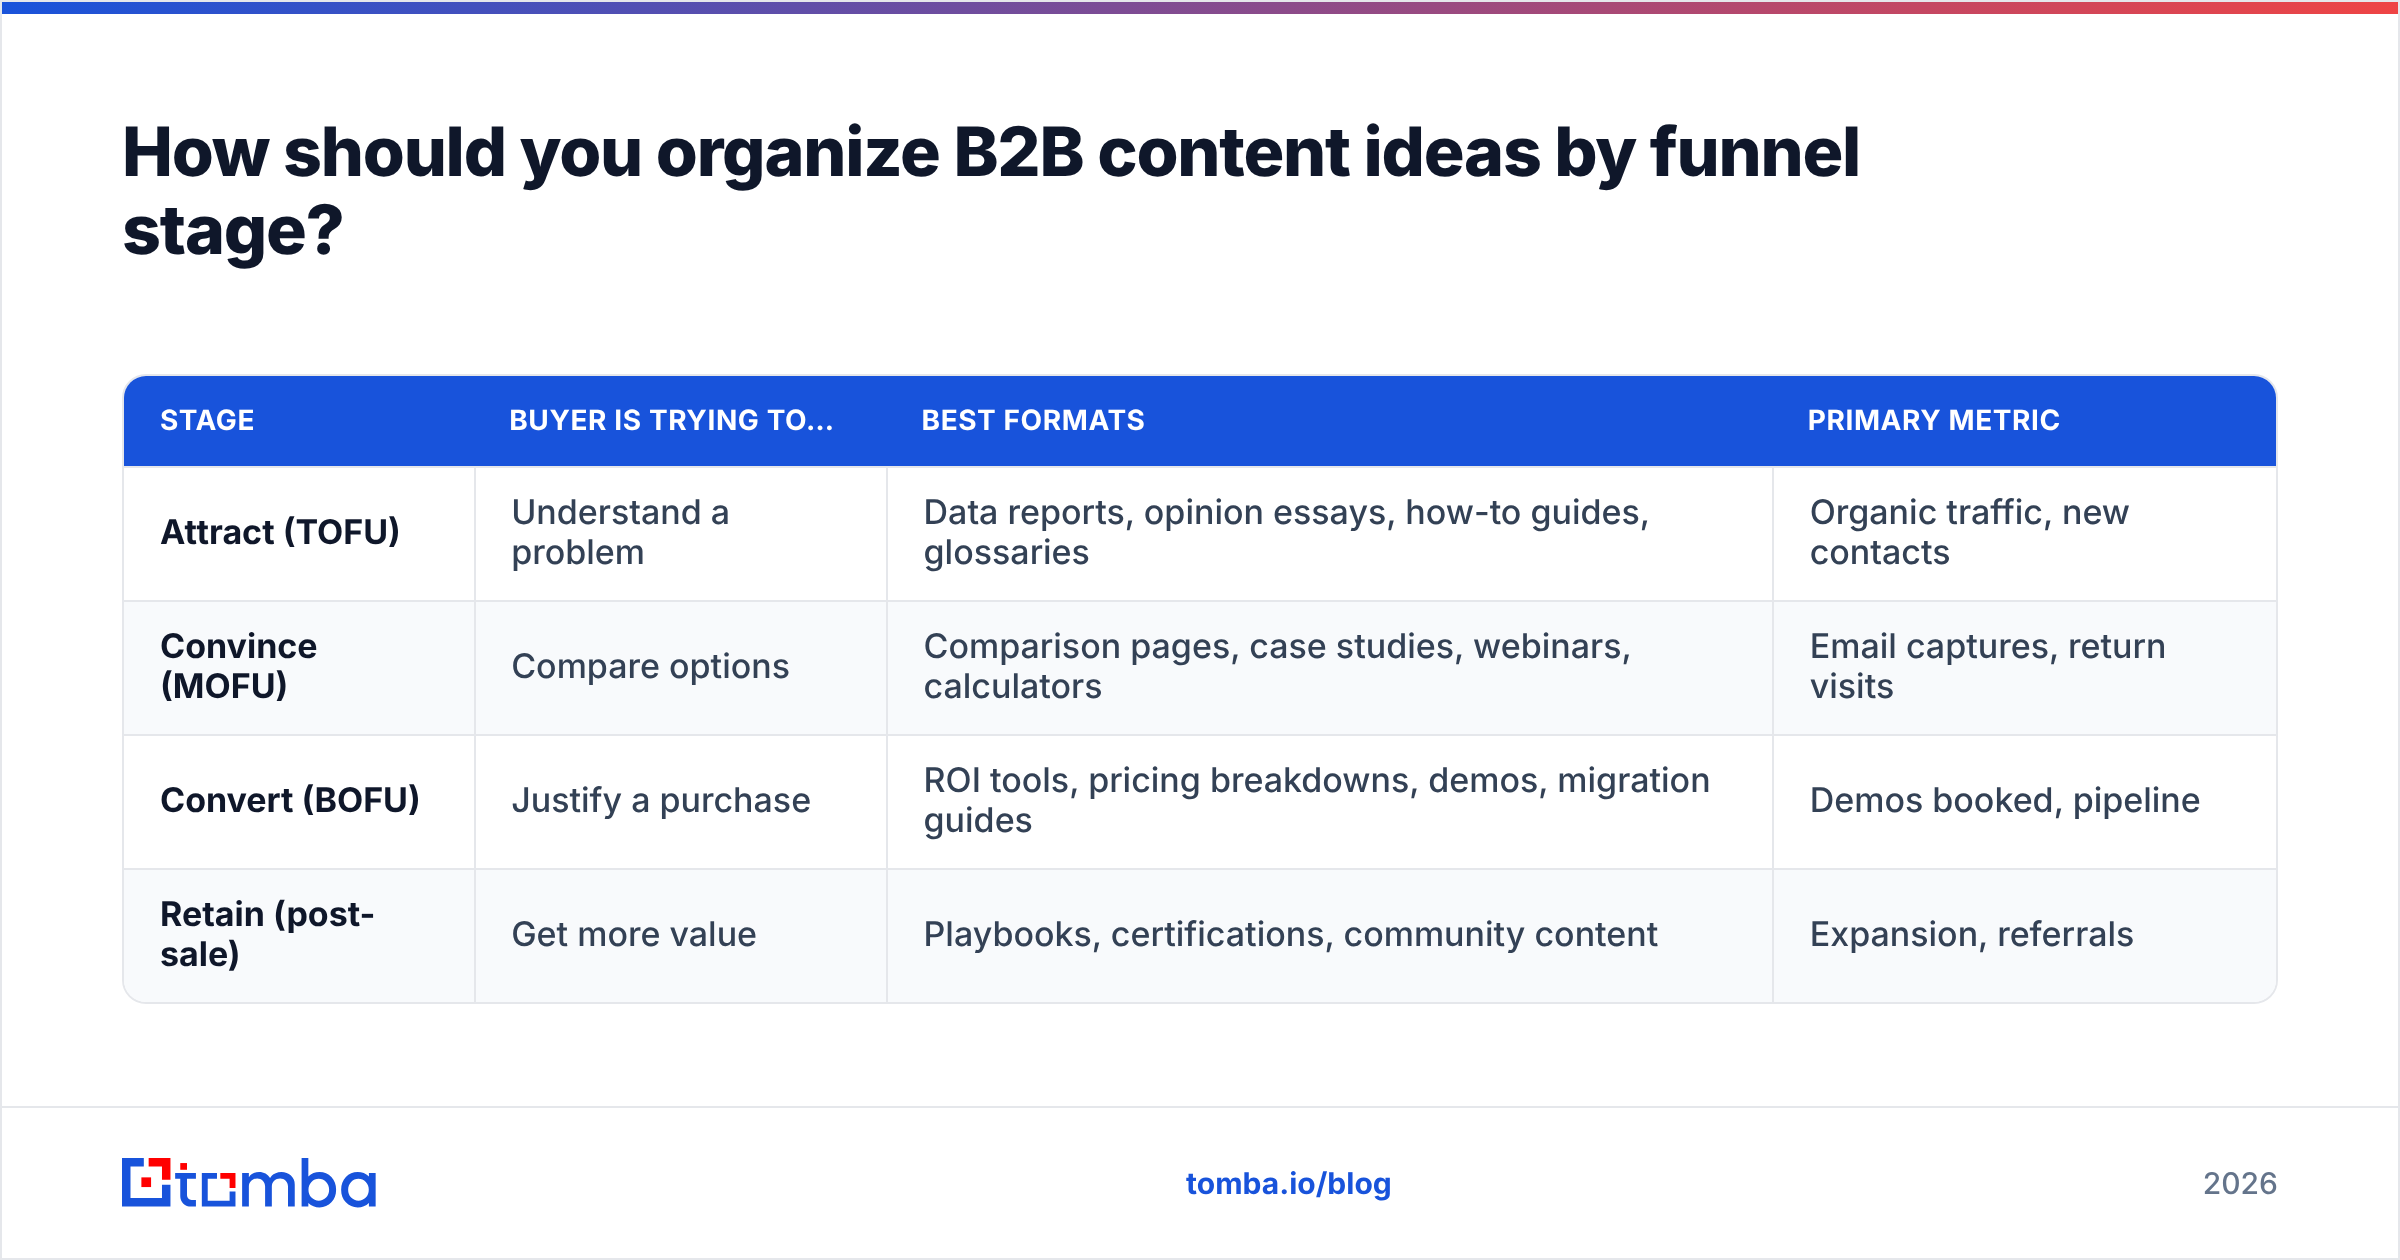Click the 'Justify a purchase' cell
Viewport: 2400px width, 1260px height.
click(x=681, y=801)
